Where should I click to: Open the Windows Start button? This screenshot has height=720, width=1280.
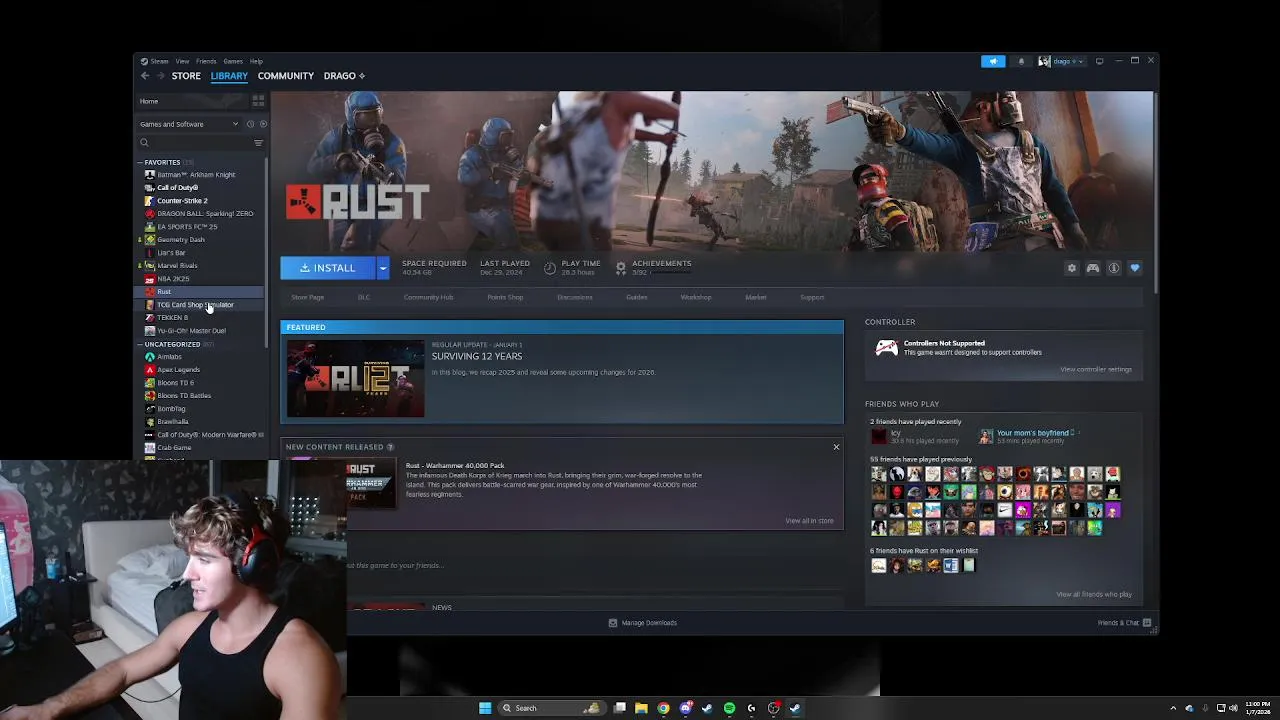coord(485,708)
